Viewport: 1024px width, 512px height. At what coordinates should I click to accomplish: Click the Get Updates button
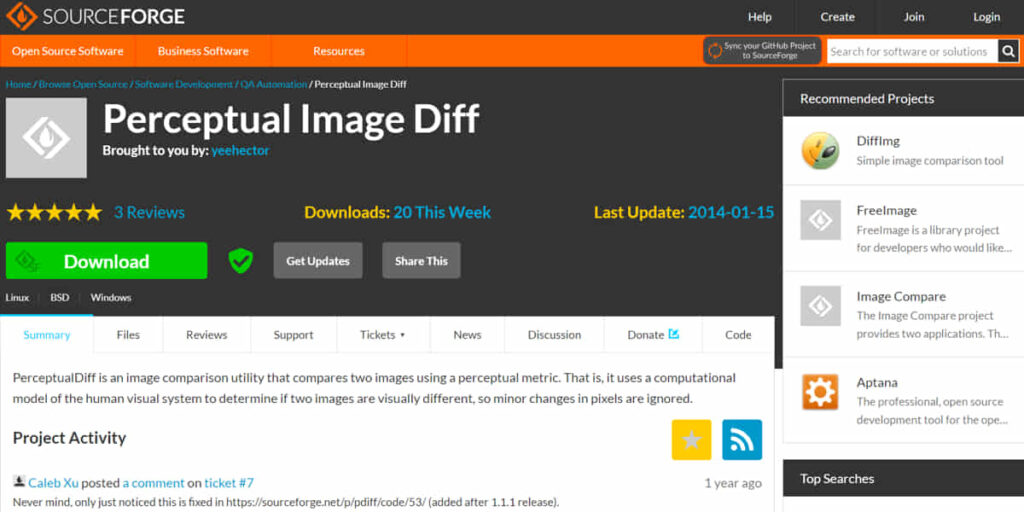(318, 261)
